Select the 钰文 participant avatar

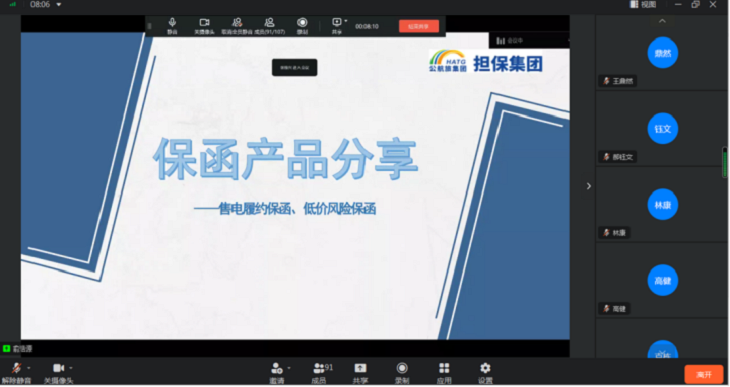[x=662, y=129]
